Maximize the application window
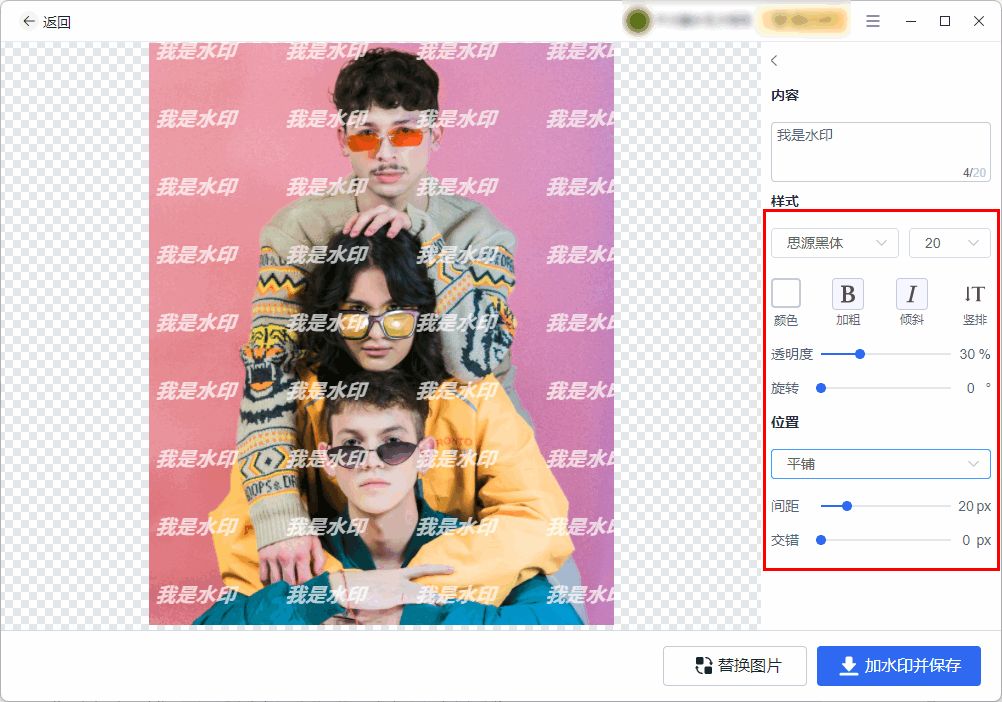 (x=944, y=21)
